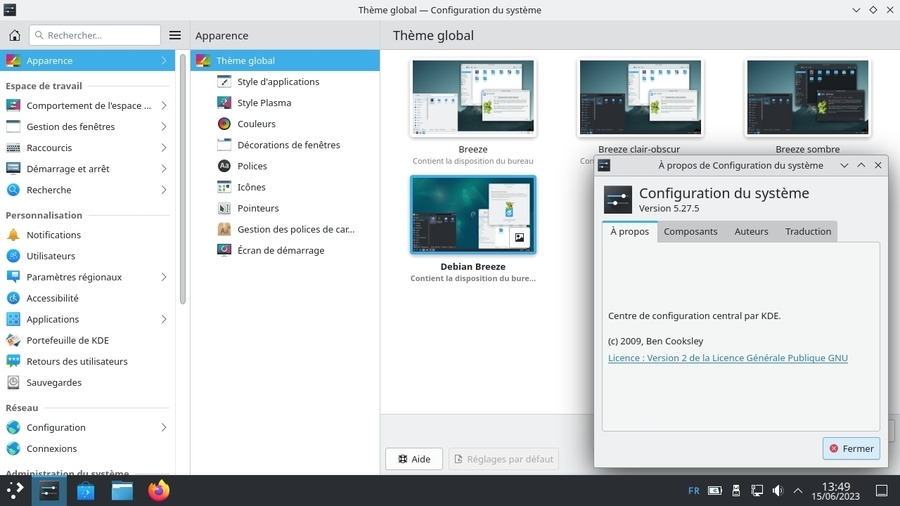Expand Comportement de l'espace chevron
This screenshot has width=900, height=506.
[x=164, y=106]
